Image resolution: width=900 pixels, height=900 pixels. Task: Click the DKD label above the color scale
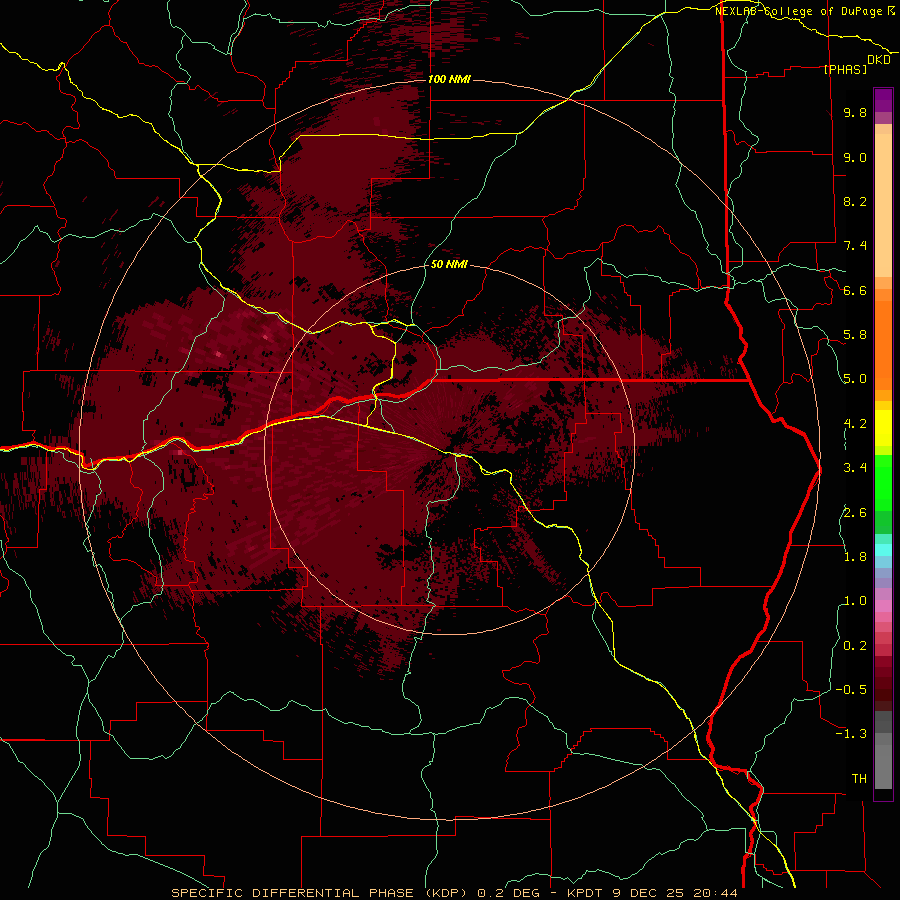(x=879, y=60)
